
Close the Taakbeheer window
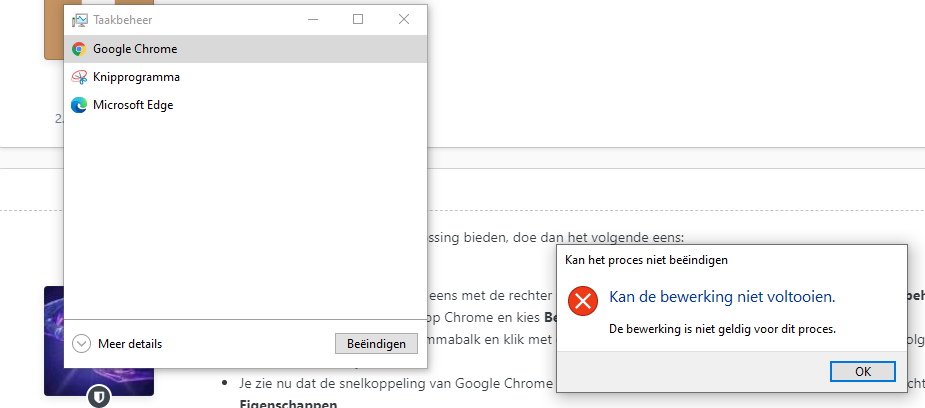point(404,19)
